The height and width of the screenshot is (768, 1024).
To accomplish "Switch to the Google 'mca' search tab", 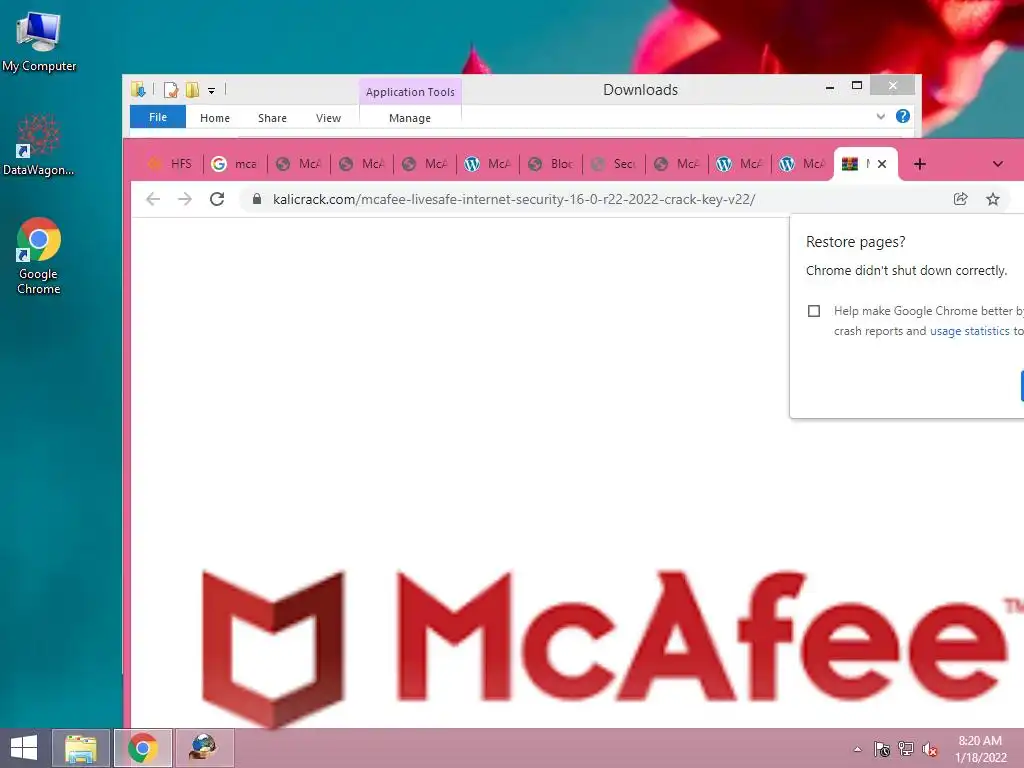I will click(x=234, y=164).
